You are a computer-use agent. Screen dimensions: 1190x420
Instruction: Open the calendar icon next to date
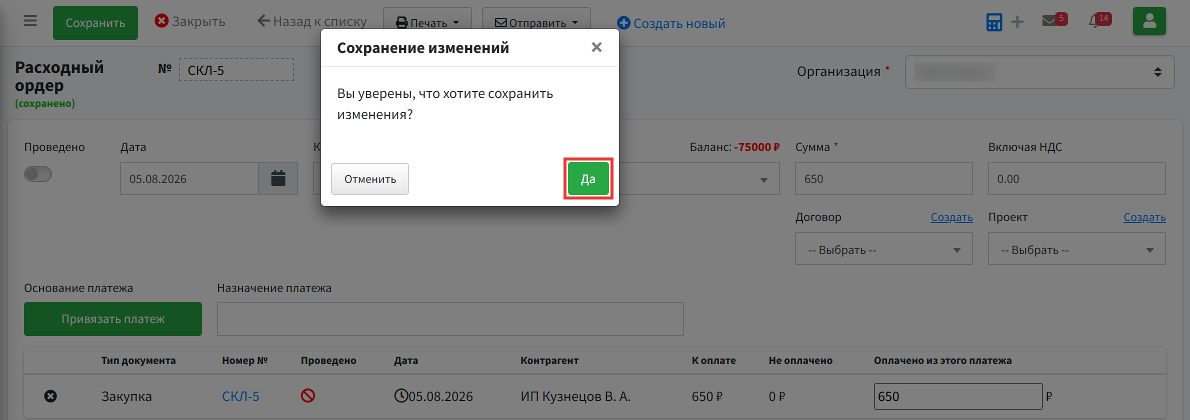coord(279,179)
